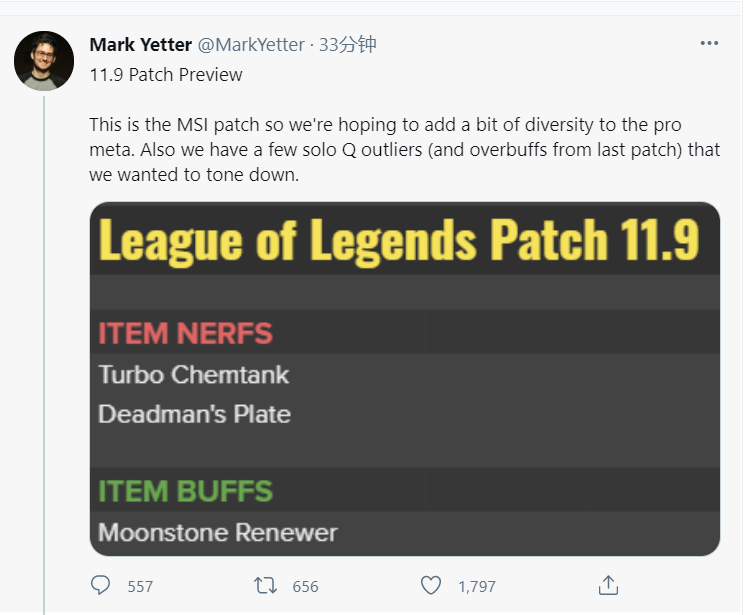755x615 pixels.
Task: Click the Moonstone Renewer entry in image
Action: coord(218,533)
